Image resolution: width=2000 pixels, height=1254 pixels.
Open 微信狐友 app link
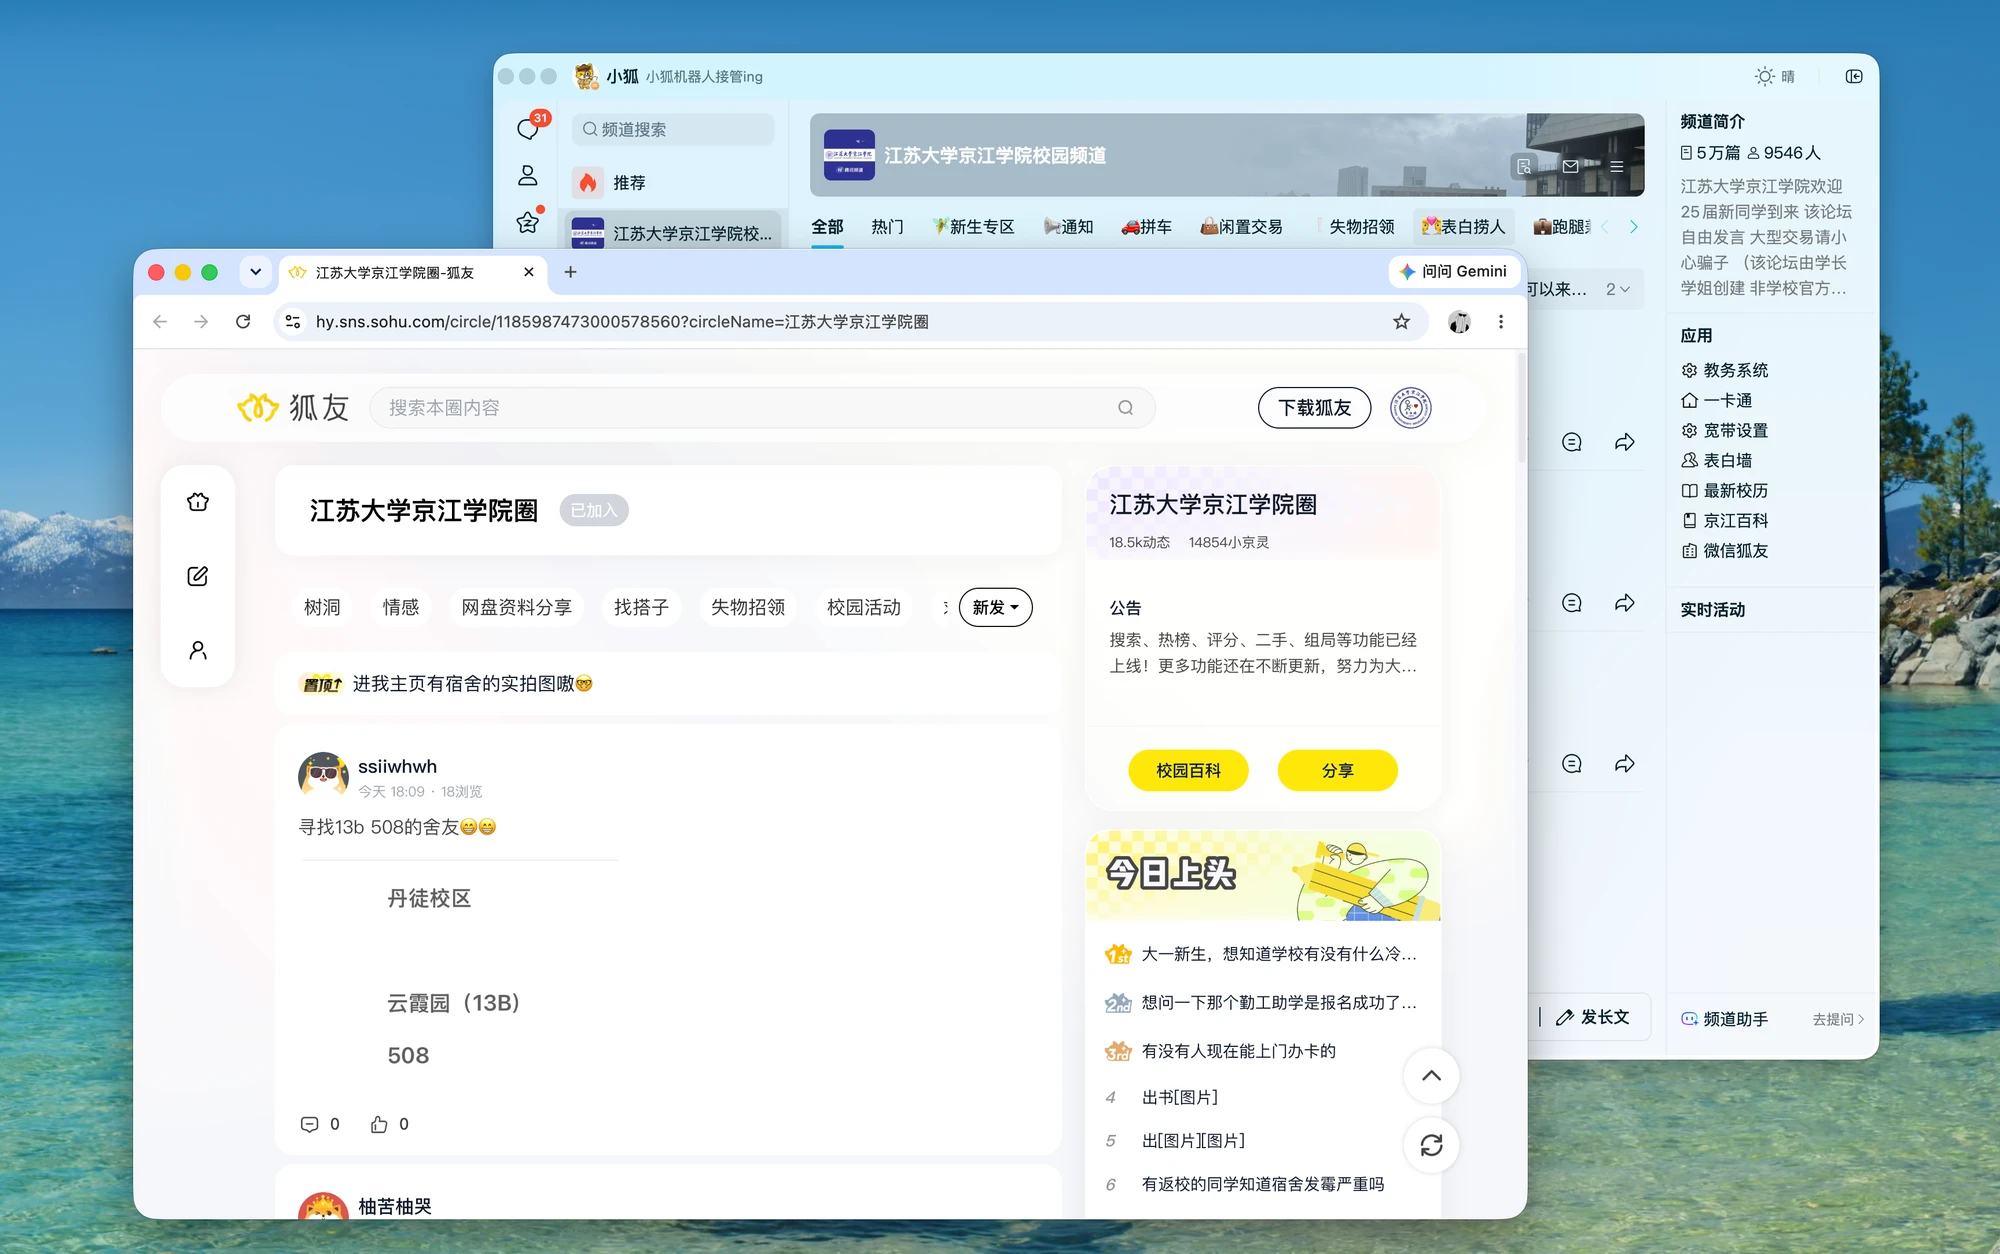click(x=1725, y=550)
